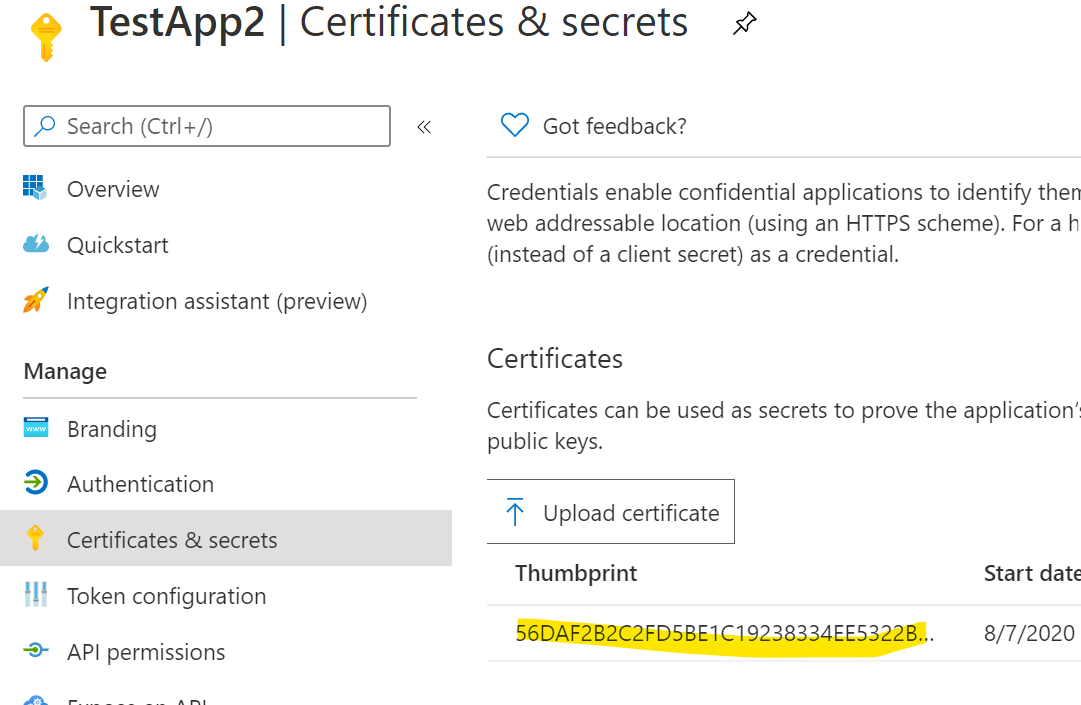The width and height of the screenshot is (1081, 705).
Task: Click the Integration assistant rocket icon
Action: click(36, 300)
